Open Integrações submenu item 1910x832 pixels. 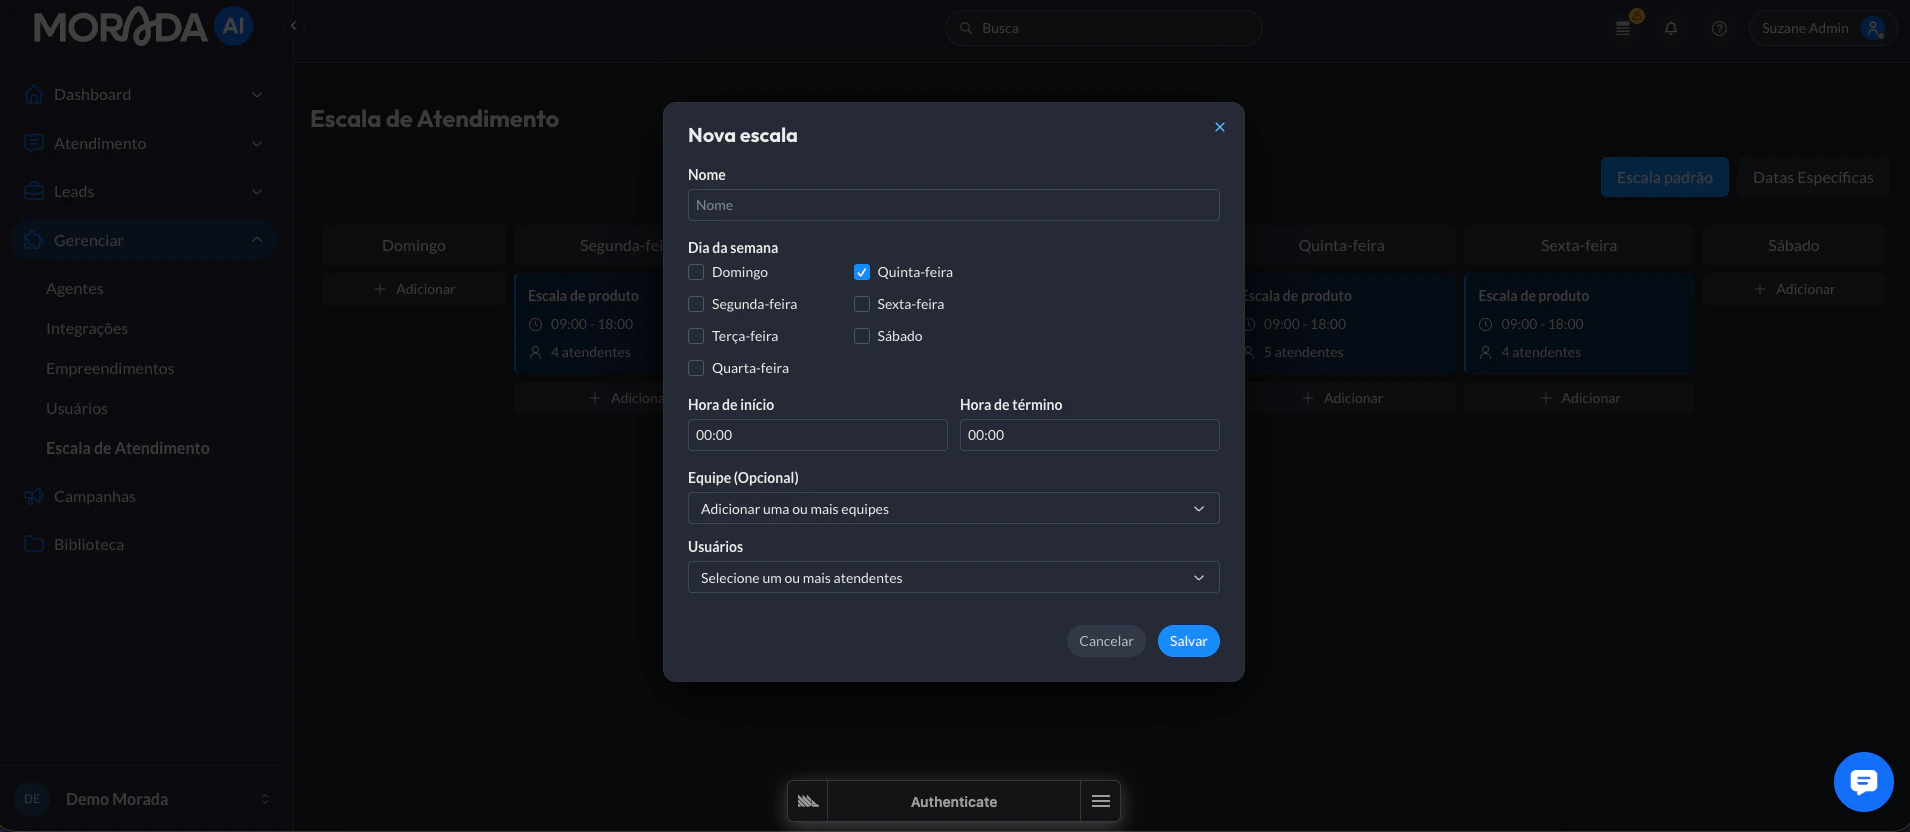click(87, 328)
